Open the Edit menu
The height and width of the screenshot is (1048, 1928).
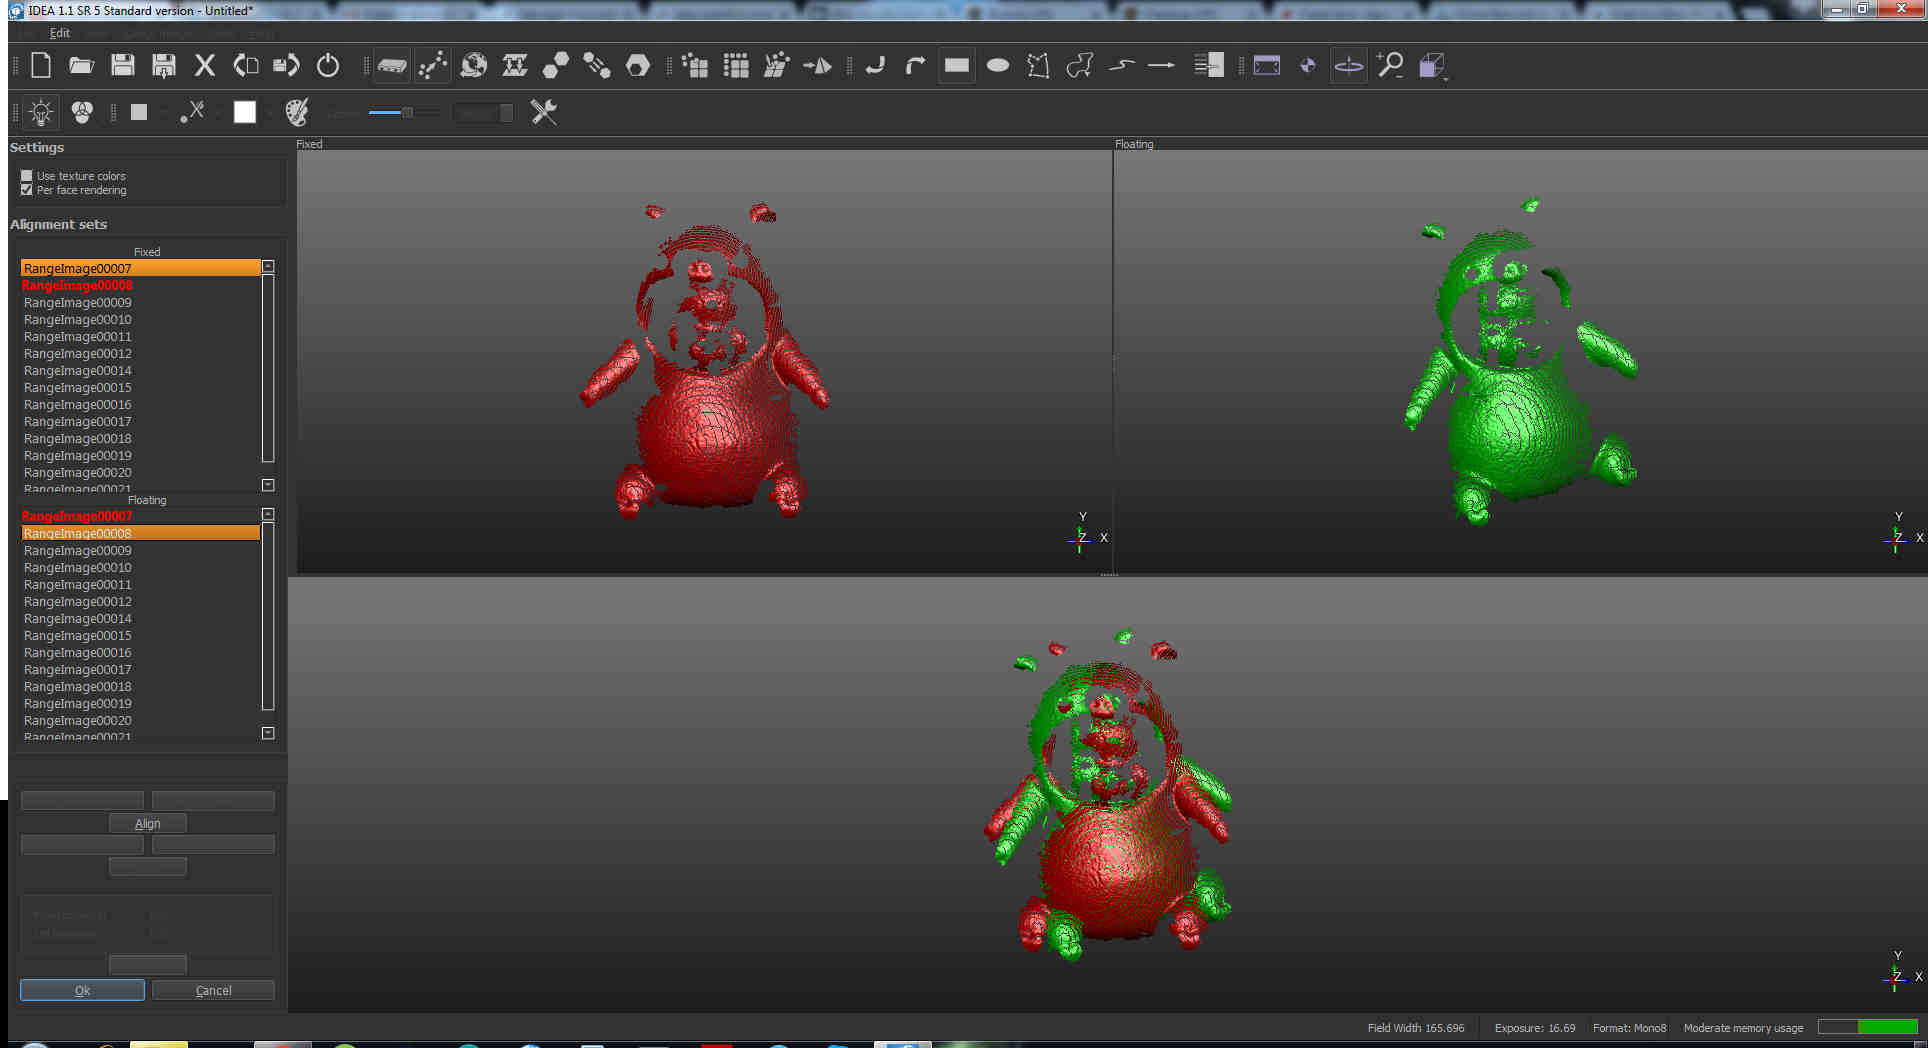(x=60, y=33)
